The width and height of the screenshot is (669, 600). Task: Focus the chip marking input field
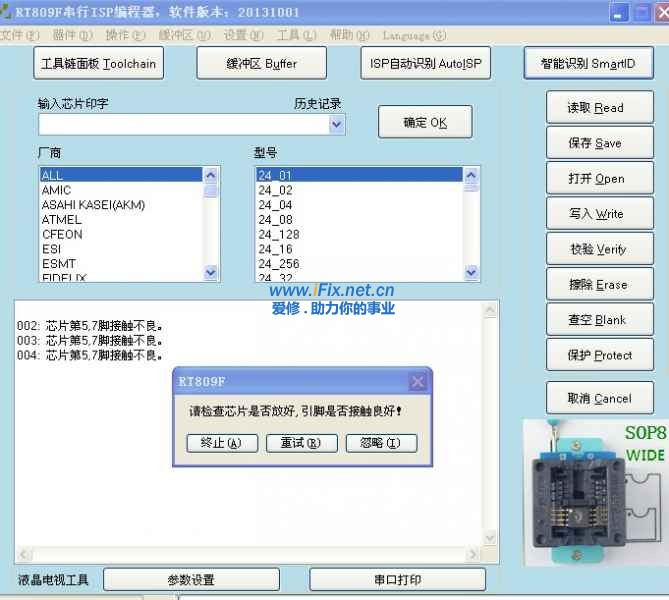(x=184, y=125)
